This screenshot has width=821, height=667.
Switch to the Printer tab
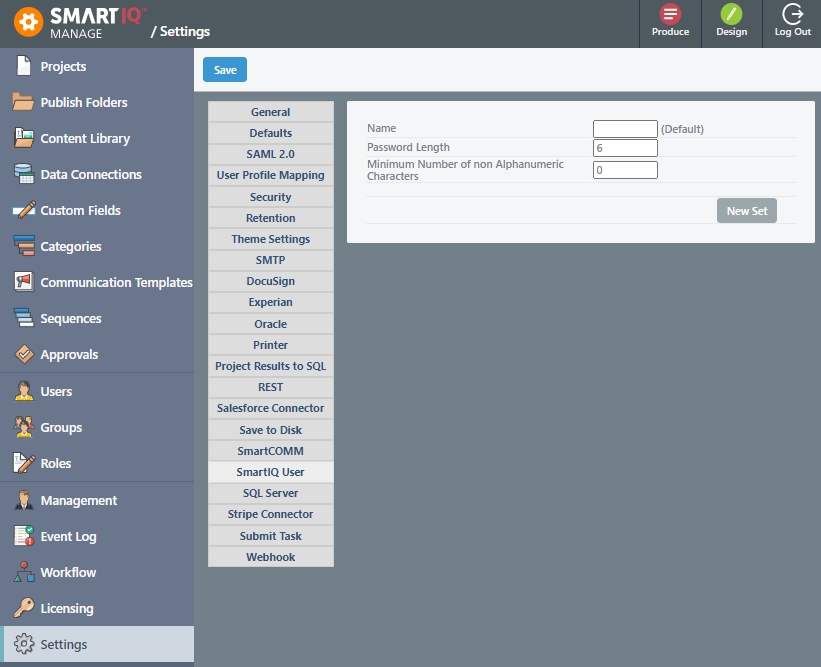pyautogui.click(x=270, y=344)
